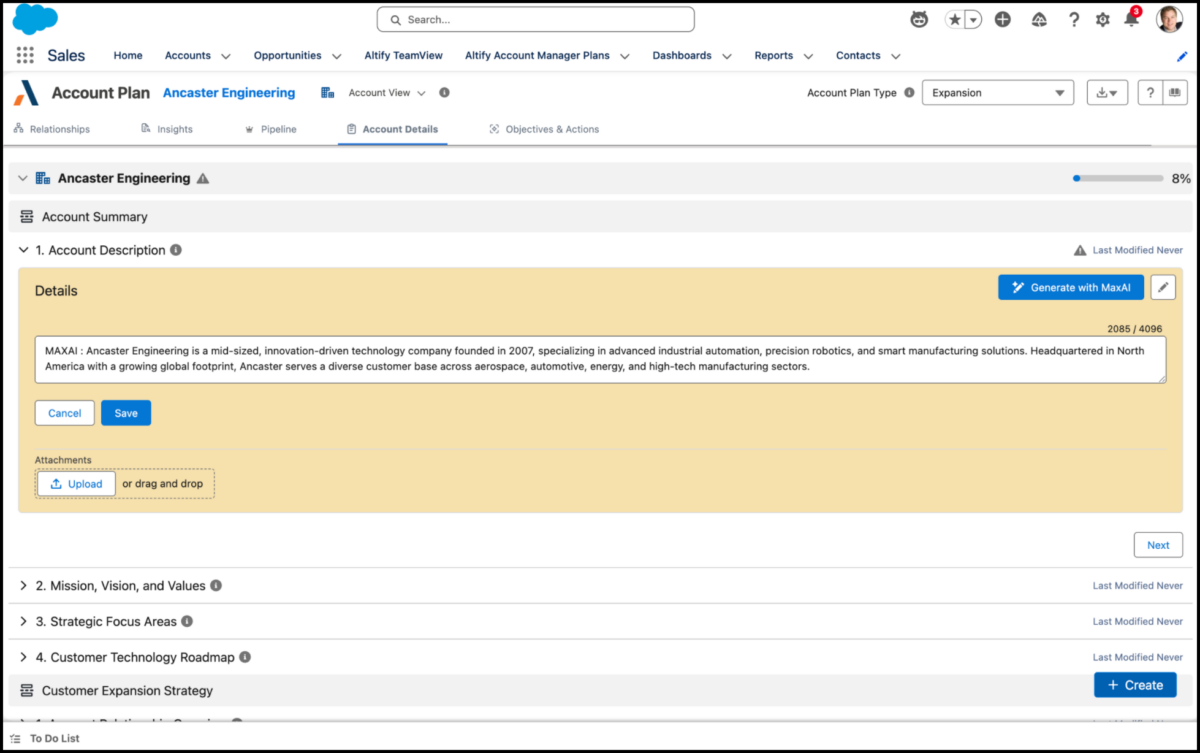Switch to the Pipeline tab

tap(271, 129)
